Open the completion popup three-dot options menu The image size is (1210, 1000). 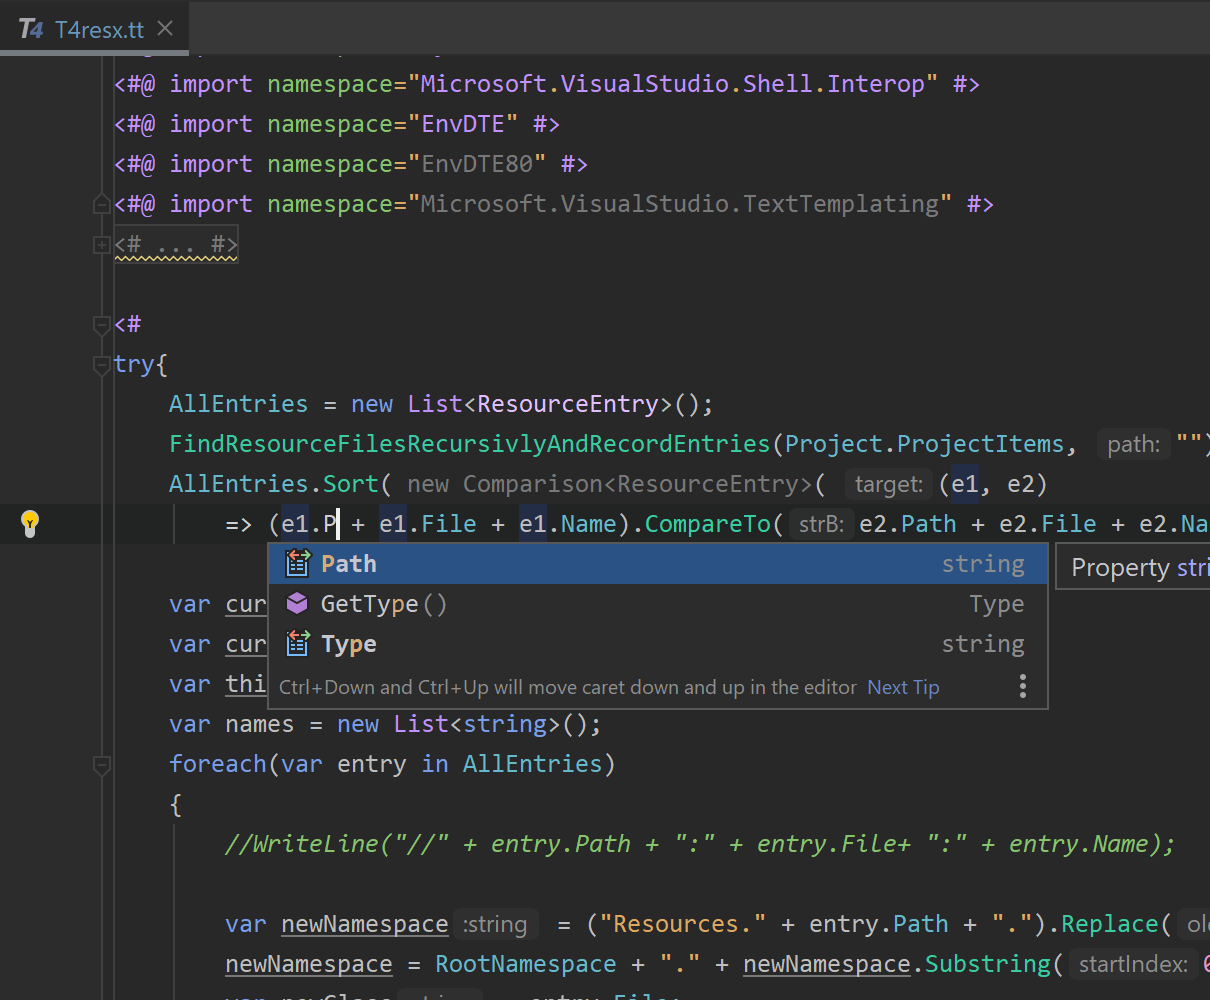click(x=1022, y=686)
